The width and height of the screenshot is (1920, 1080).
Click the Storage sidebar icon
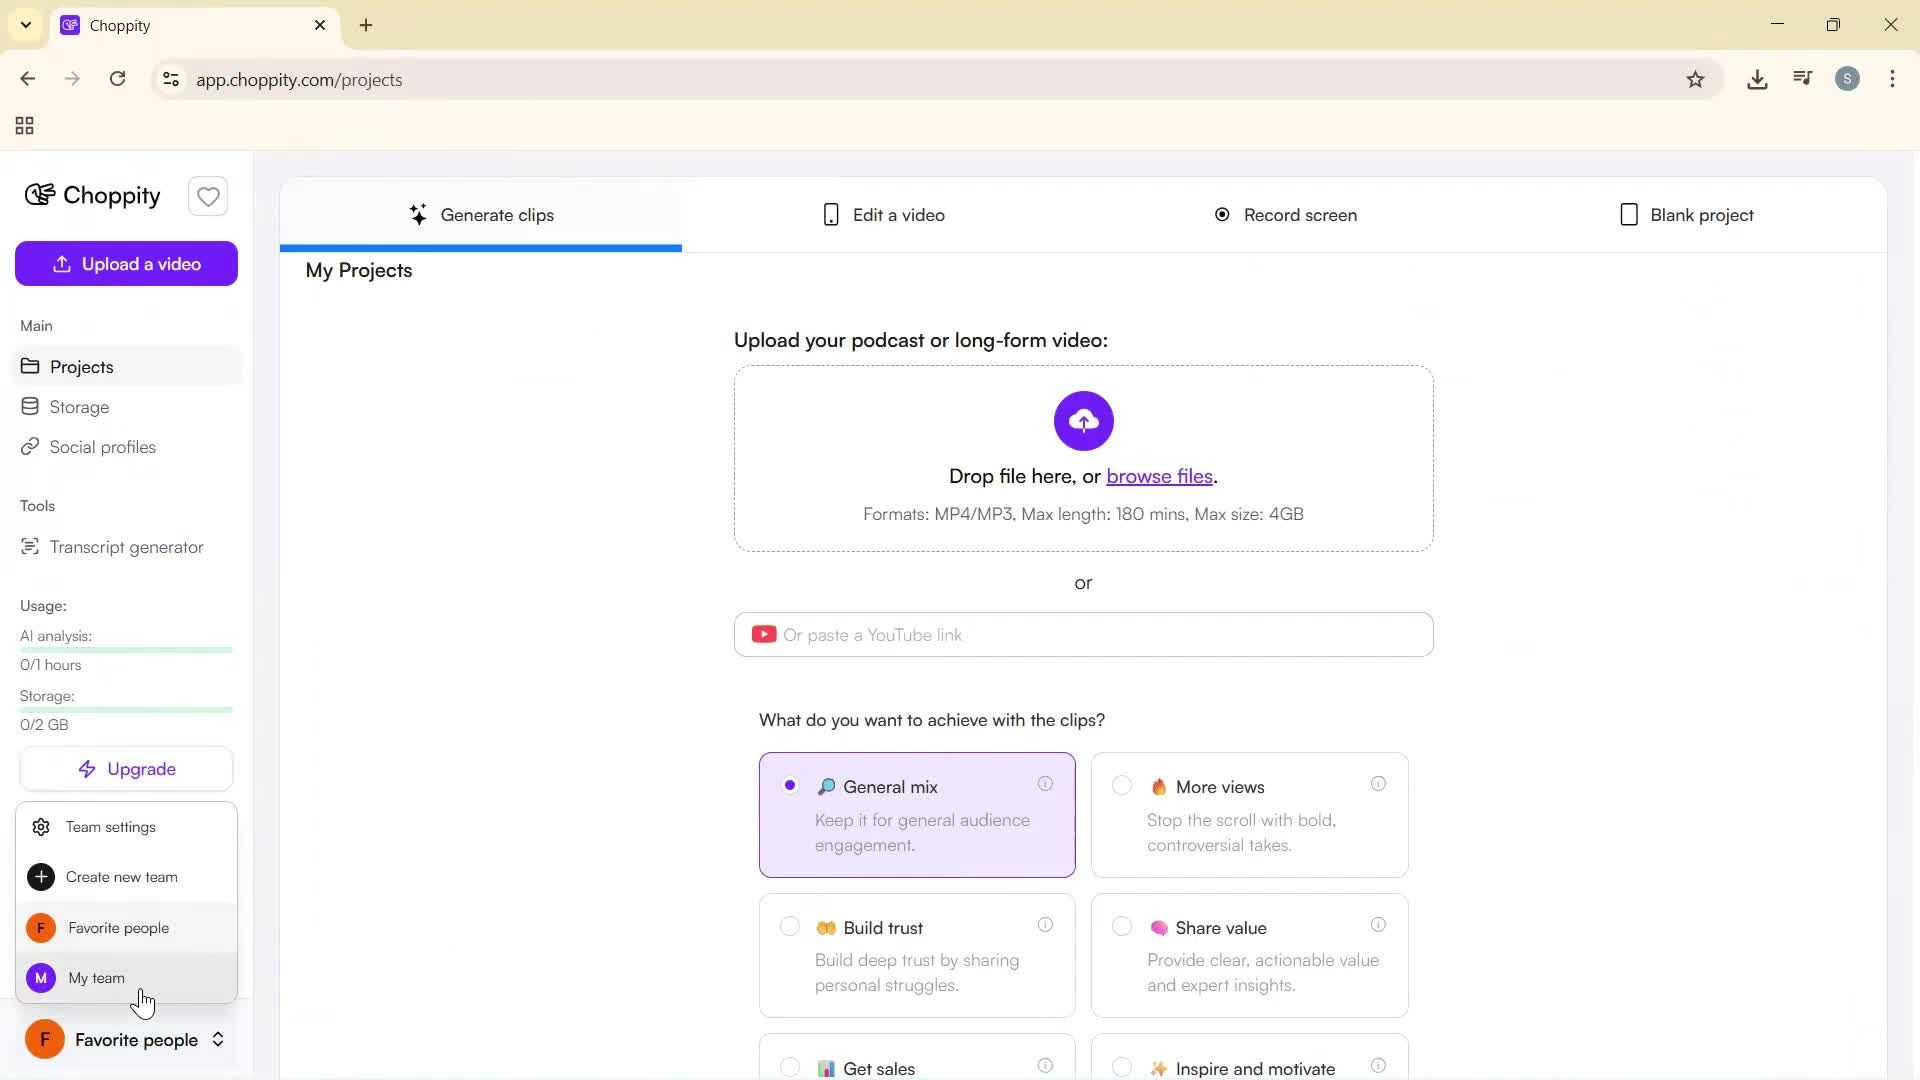point(30,407)
